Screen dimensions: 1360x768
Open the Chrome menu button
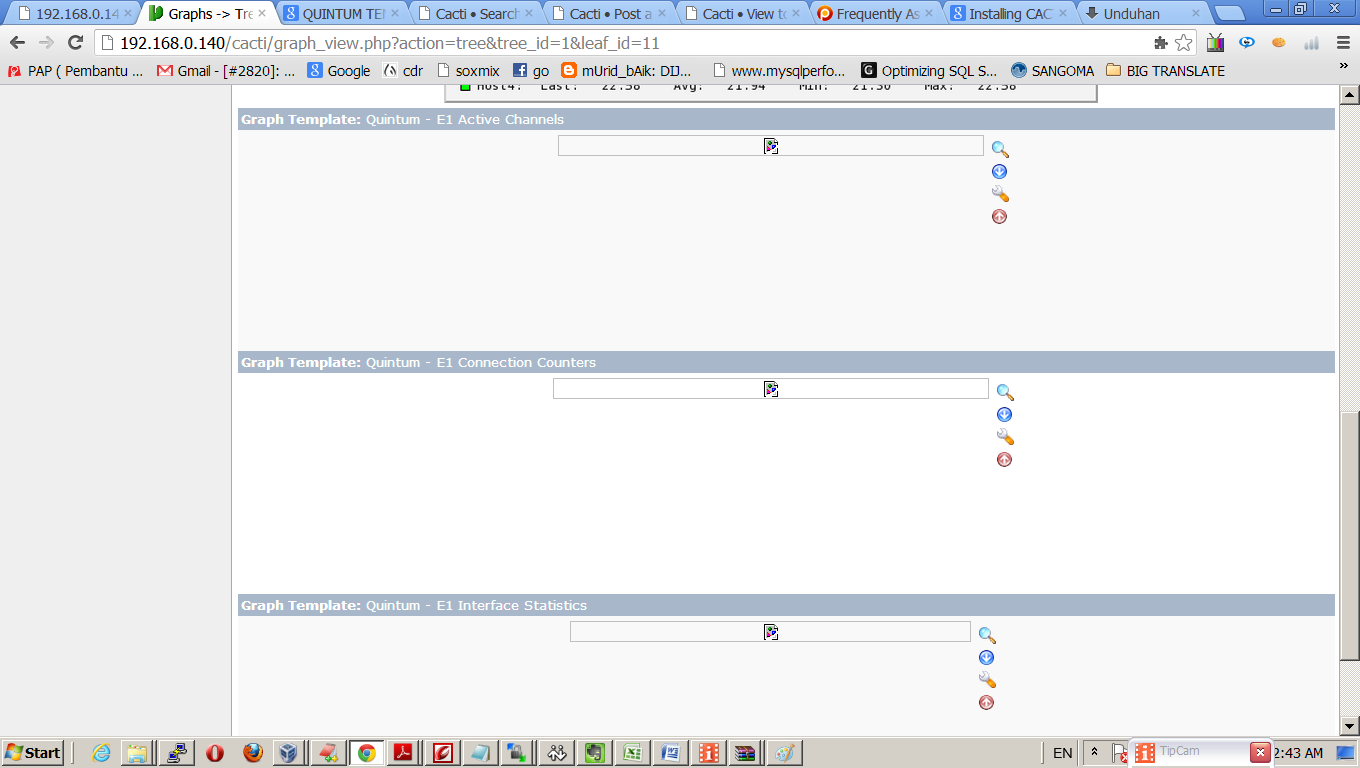pyautogui.click(x=1343, y=43)
